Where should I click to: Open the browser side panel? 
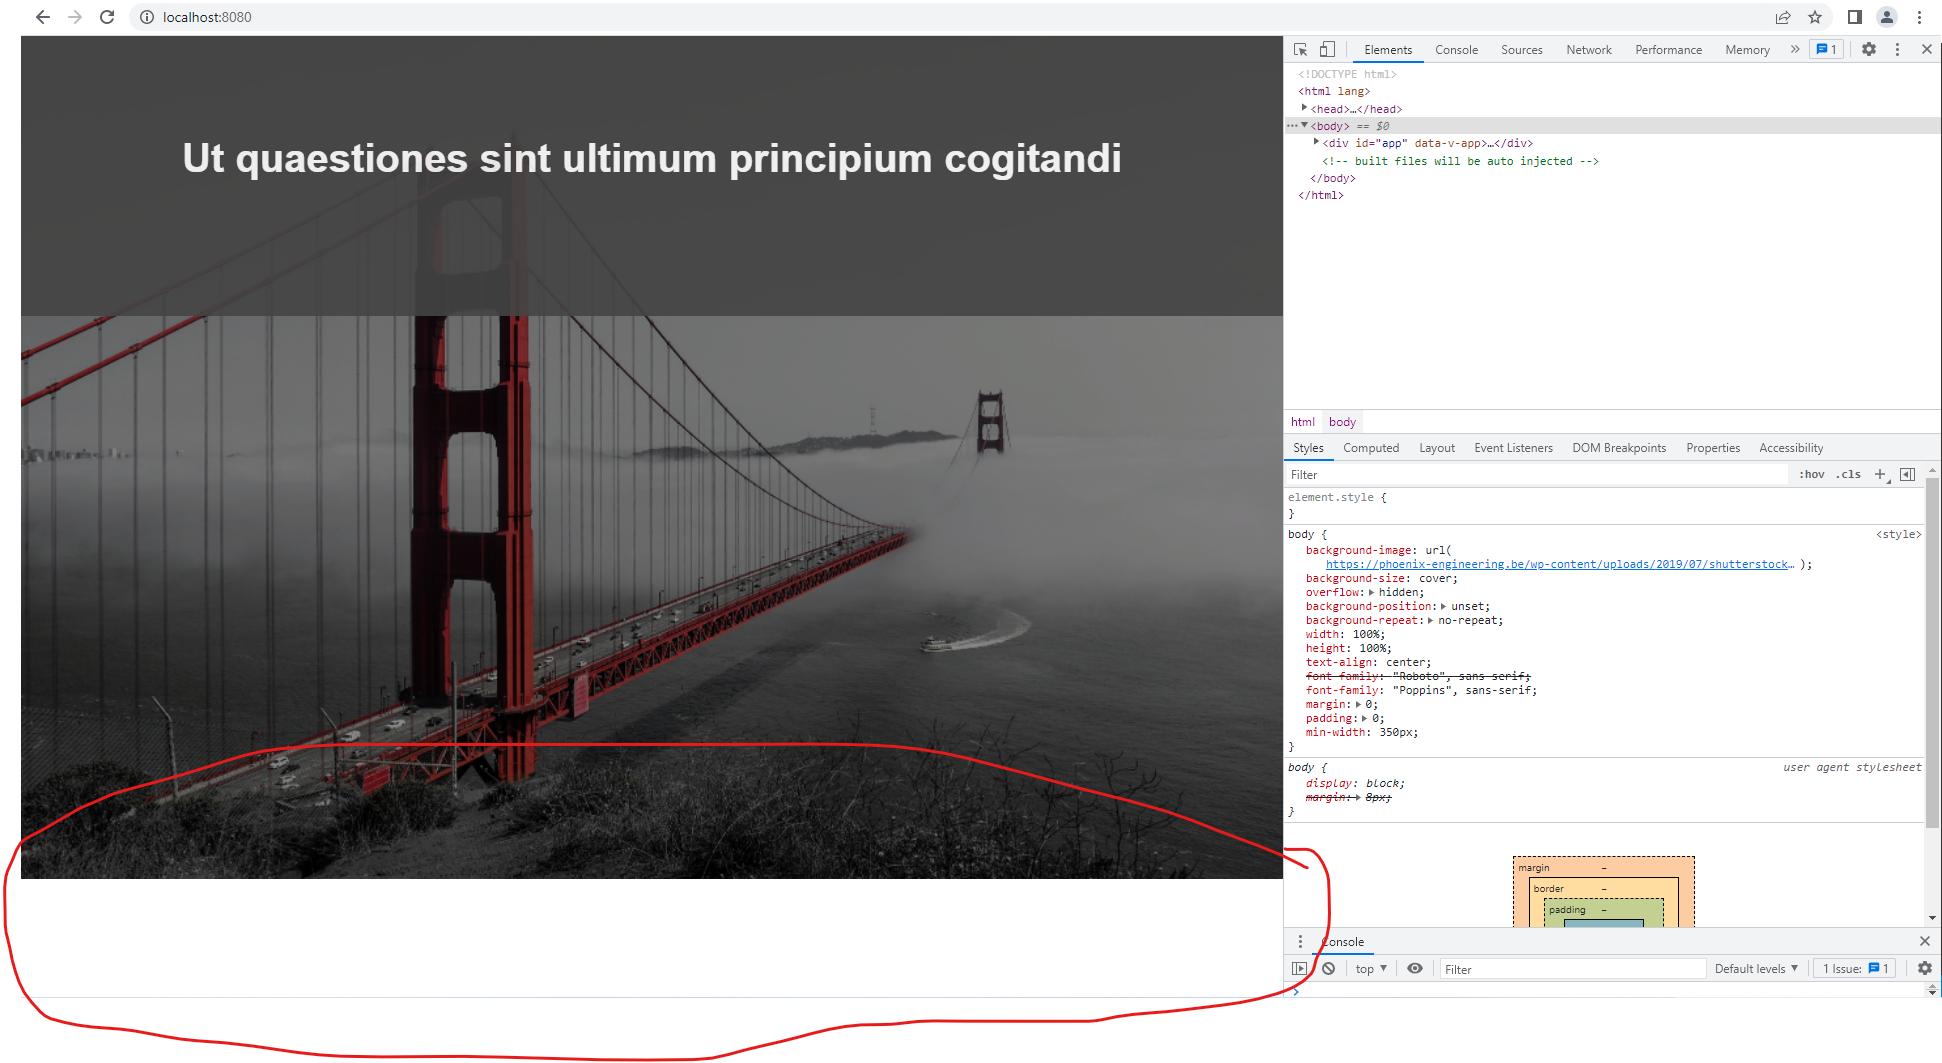[1854, 17]
